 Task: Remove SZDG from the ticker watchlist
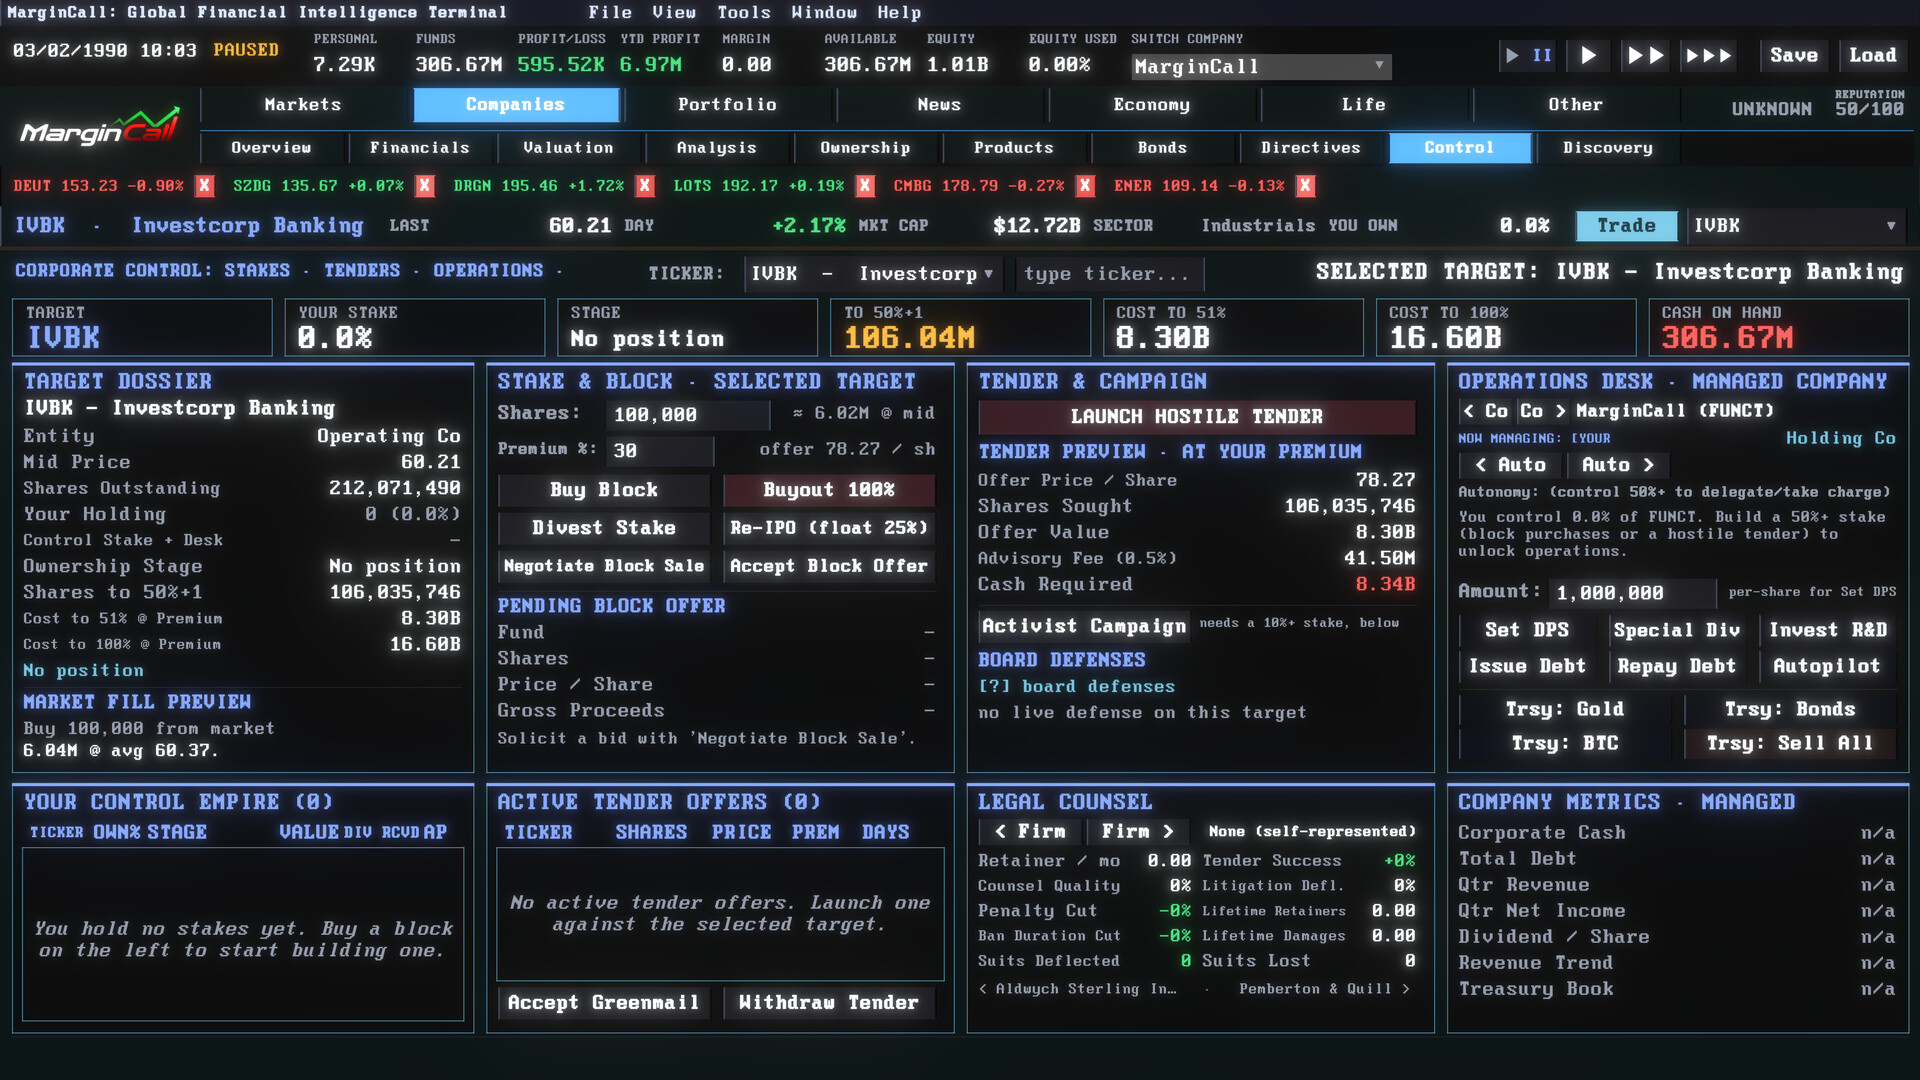tap(425, 186)
